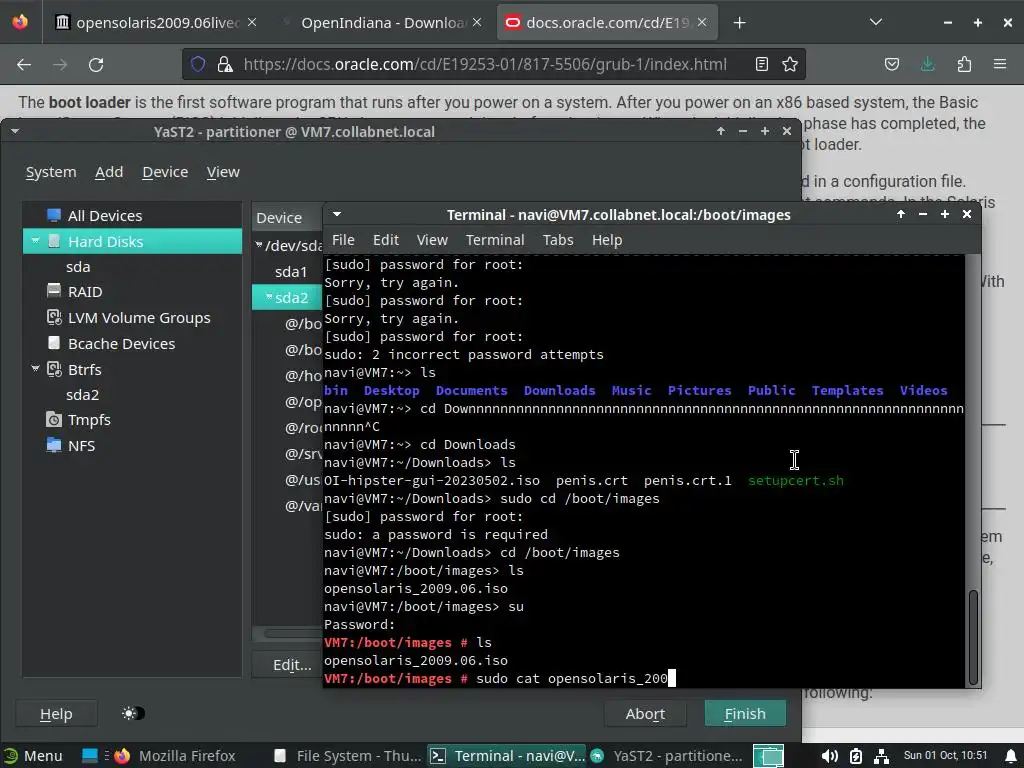
Task: Click the show desktop taskbar icon
Action: (89, 756)
